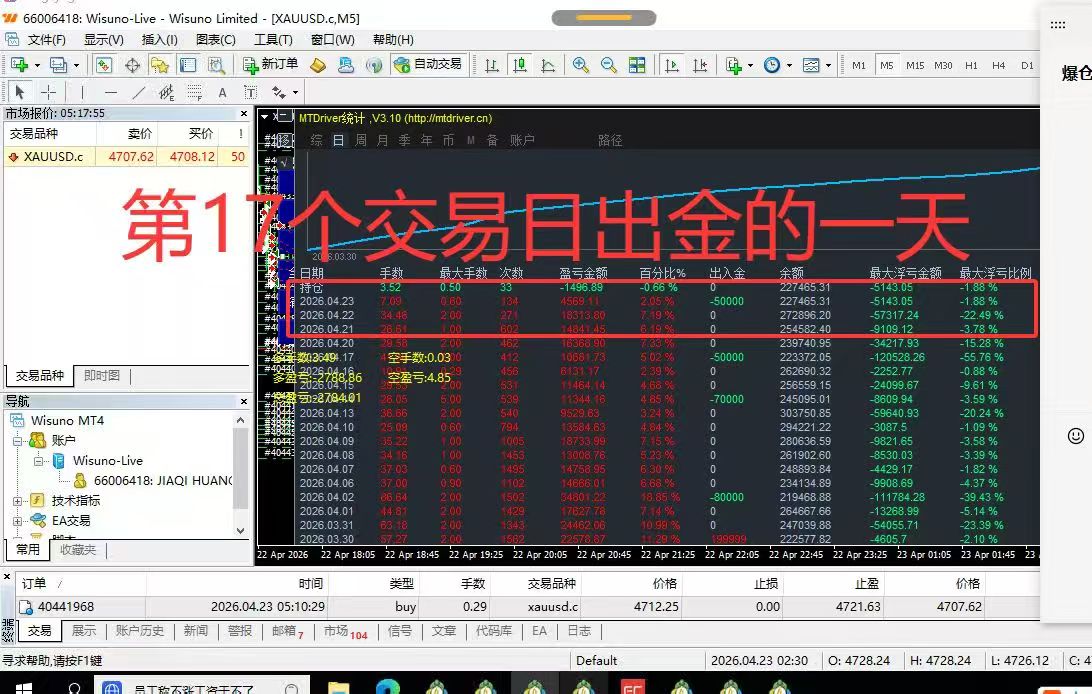Select the Fibonacci retracement tool
Screen dimensions: 1092x694
click(194, 92)
